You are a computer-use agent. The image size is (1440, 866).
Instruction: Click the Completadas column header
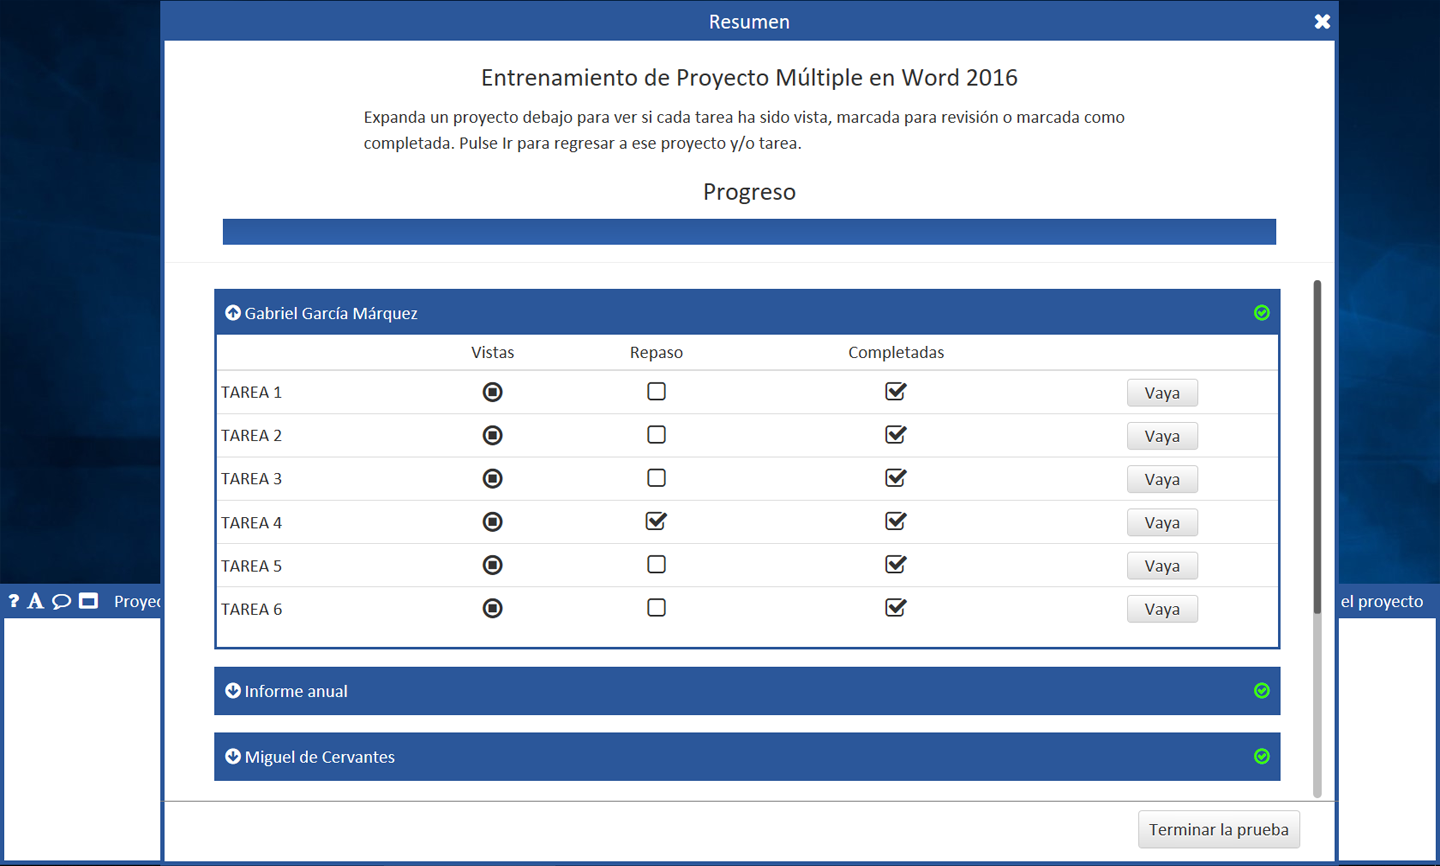coord(896,352)
